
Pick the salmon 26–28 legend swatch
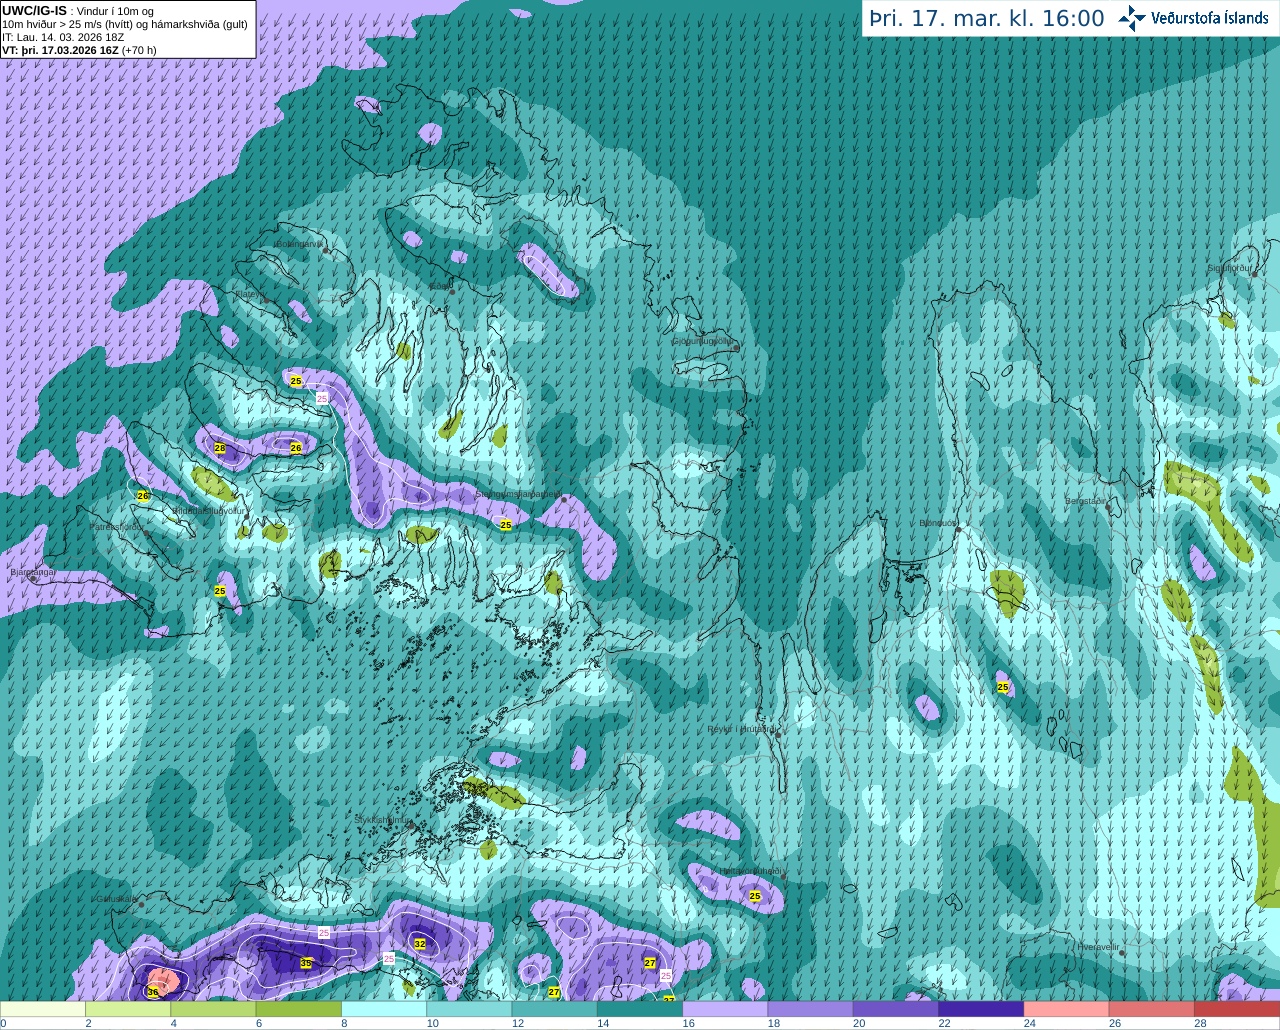[1152, 1009]
